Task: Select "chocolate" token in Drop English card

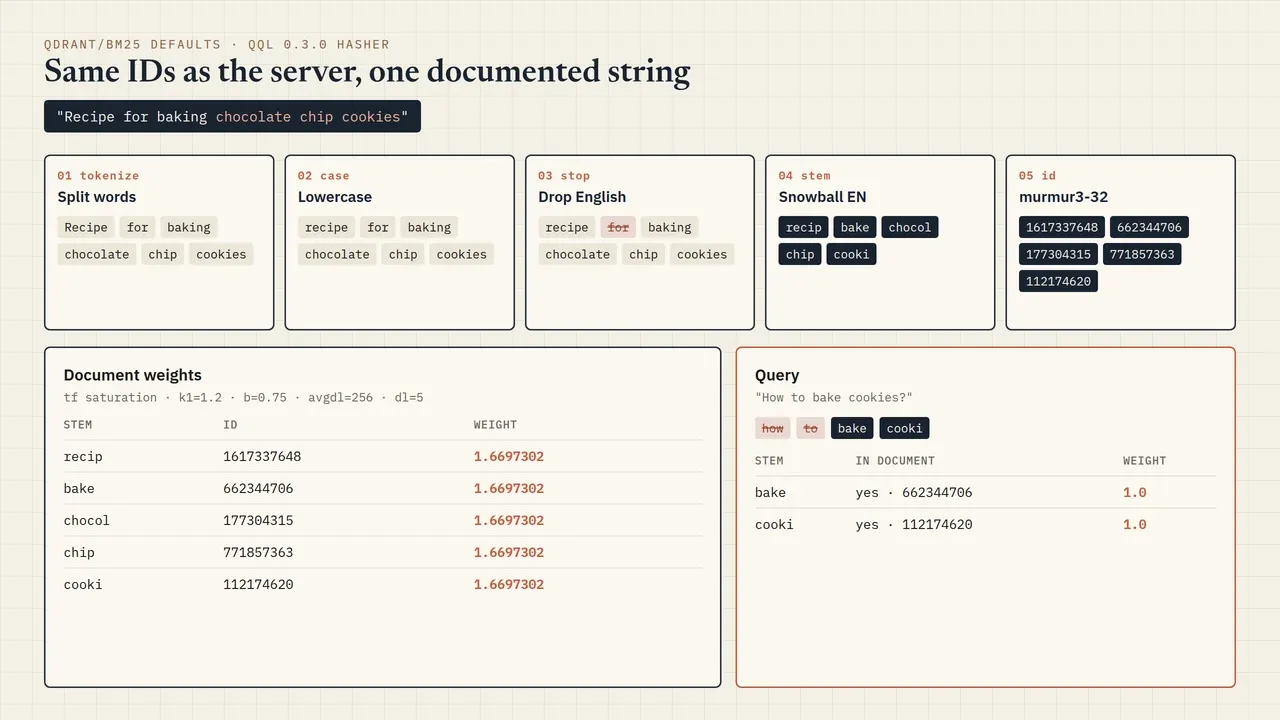Action: click(578, 254)
